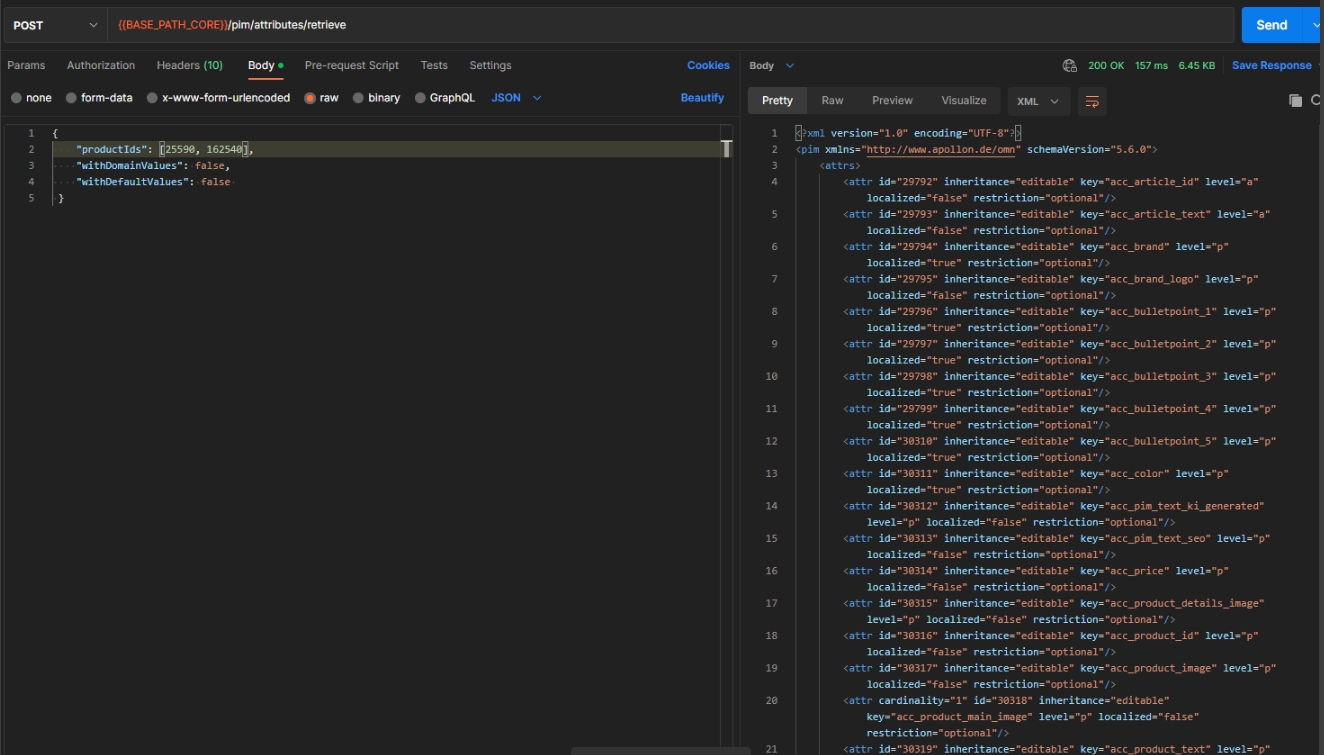Open the Cookies link
Image resolution: width=1324 pixels, height=755 pixels.
[x=708, y=66]
